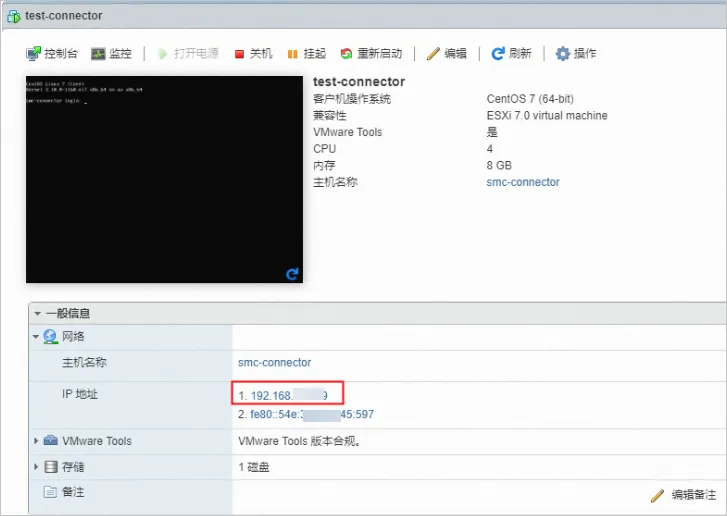Click the 'IP 地址' row label
The height and width of the screenshot is (516, 727).
(x=80, y=394)
